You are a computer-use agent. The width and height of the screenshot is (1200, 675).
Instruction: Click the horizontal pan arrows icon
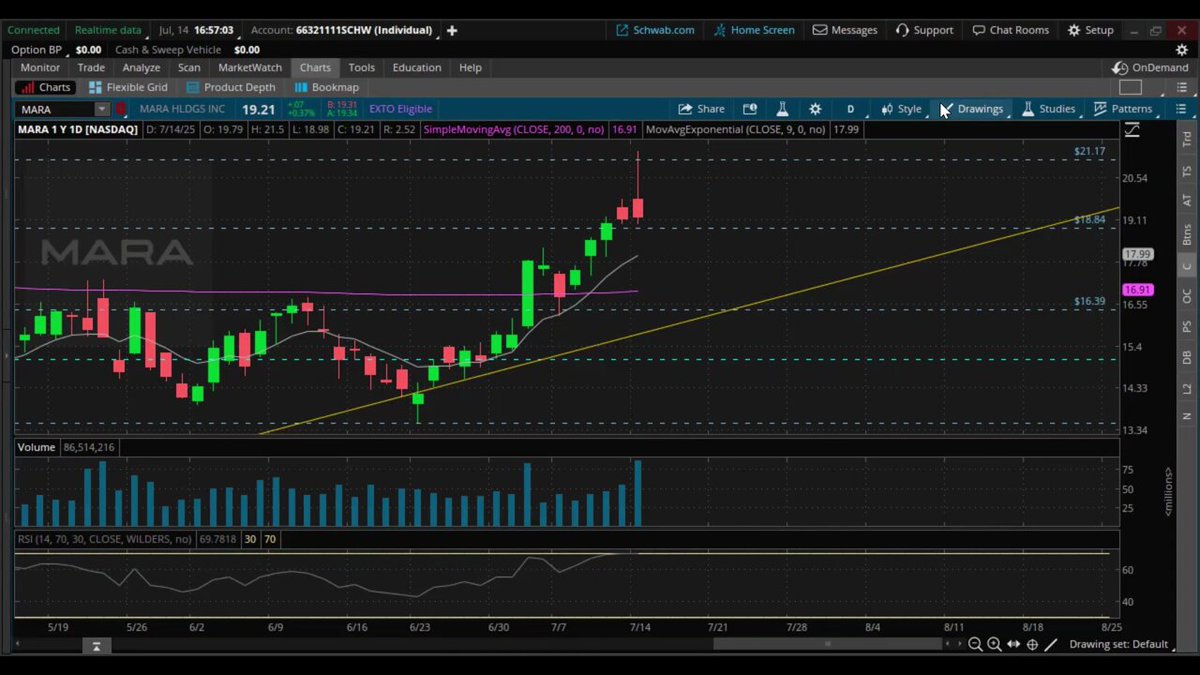1013,645
